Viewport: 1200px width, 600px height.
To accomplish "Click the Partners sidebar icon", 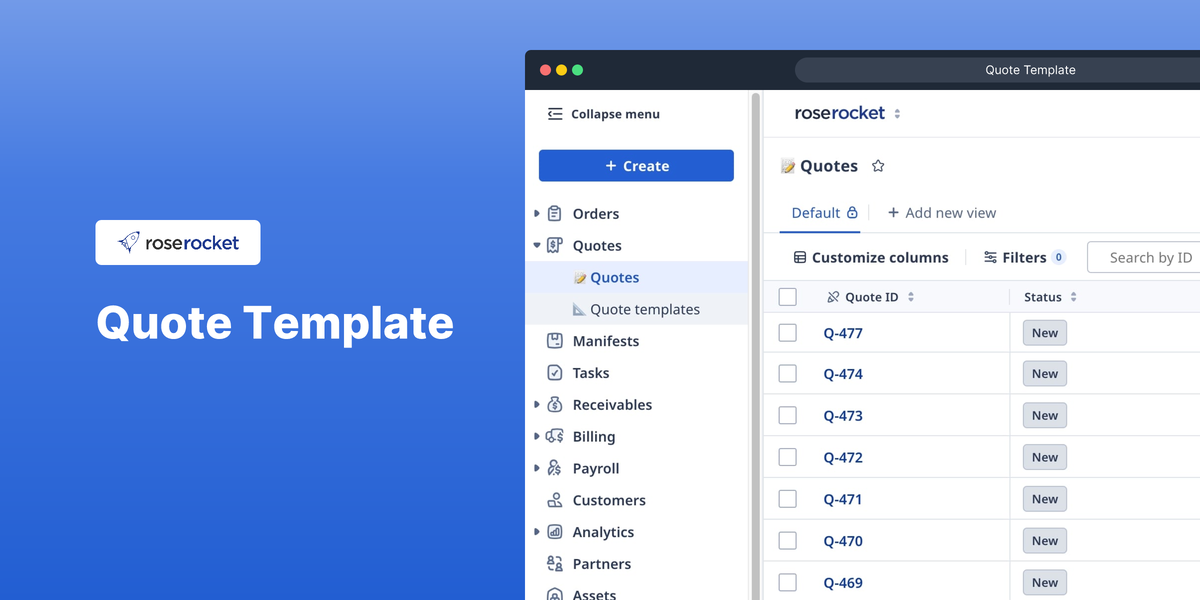I will click(x=555, y=564).
